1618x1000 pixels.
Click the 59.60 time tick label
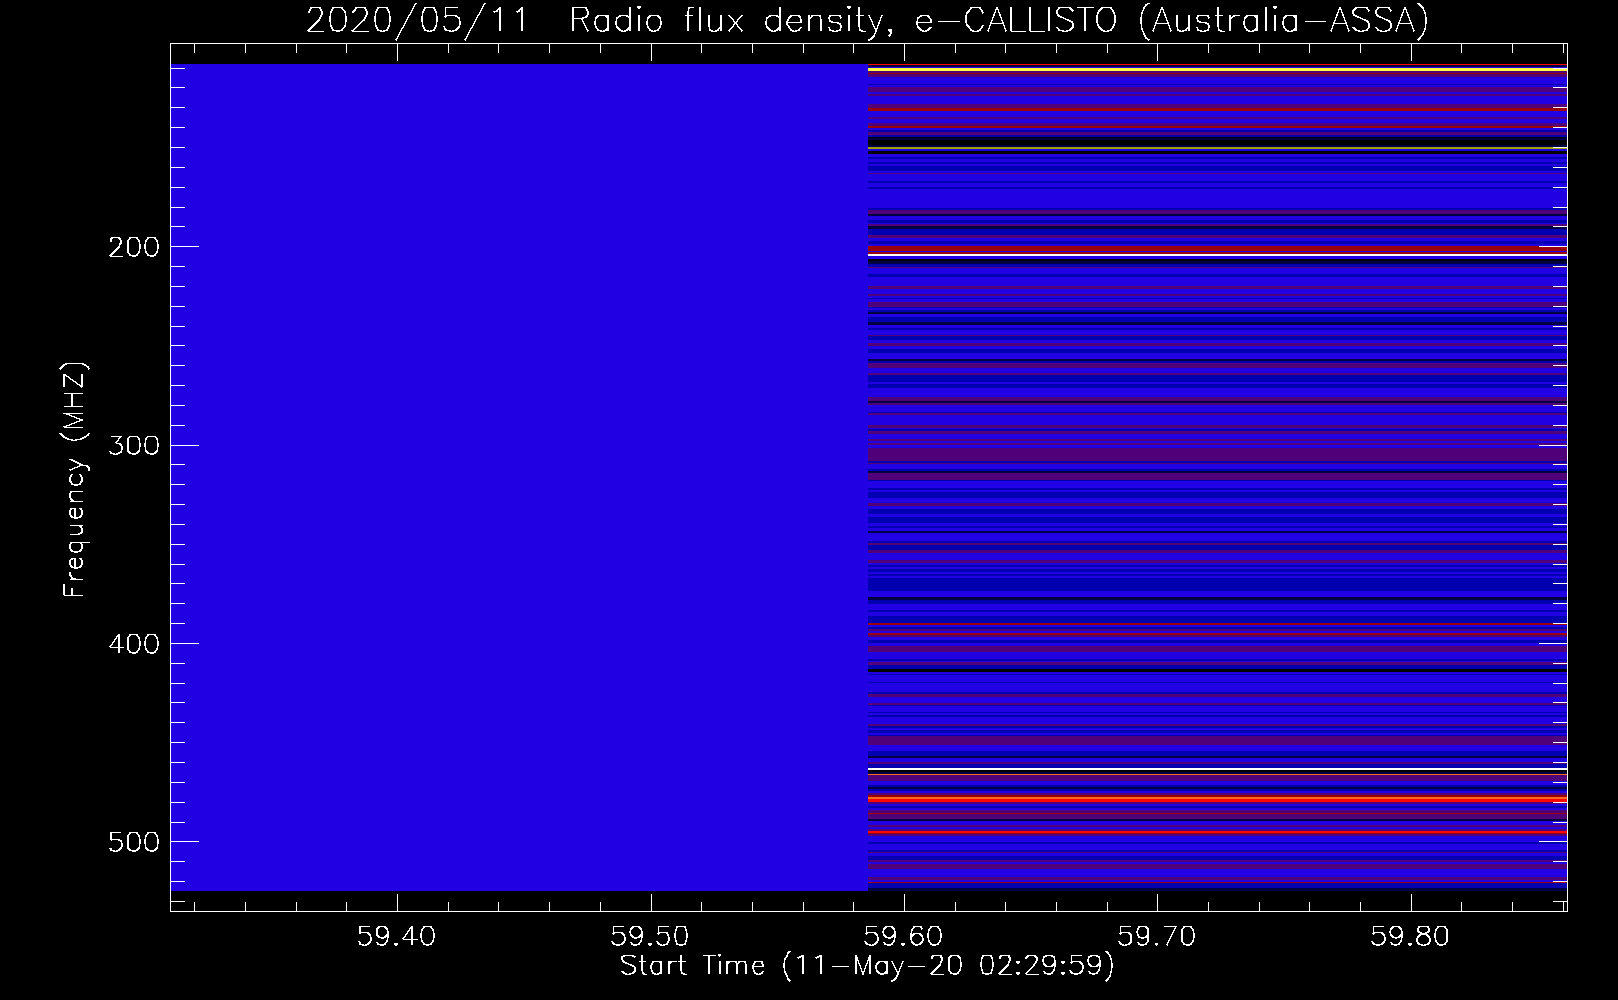point(904,937)
